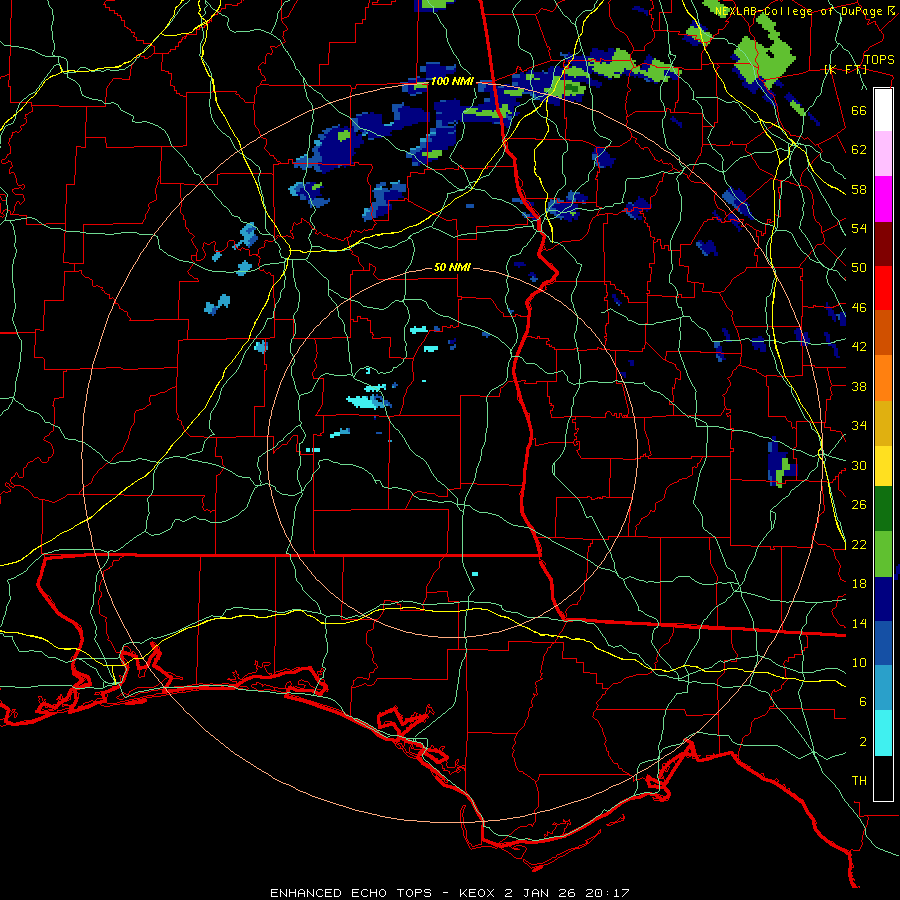The width and height of the screenshot is (900, 900).
Task: Click the '50' legend value
Action: point(859,268)
